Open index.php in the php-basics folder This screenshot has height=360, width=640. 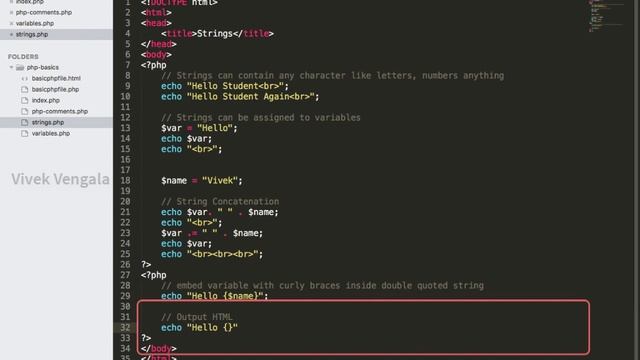click(x=46, y=100)
